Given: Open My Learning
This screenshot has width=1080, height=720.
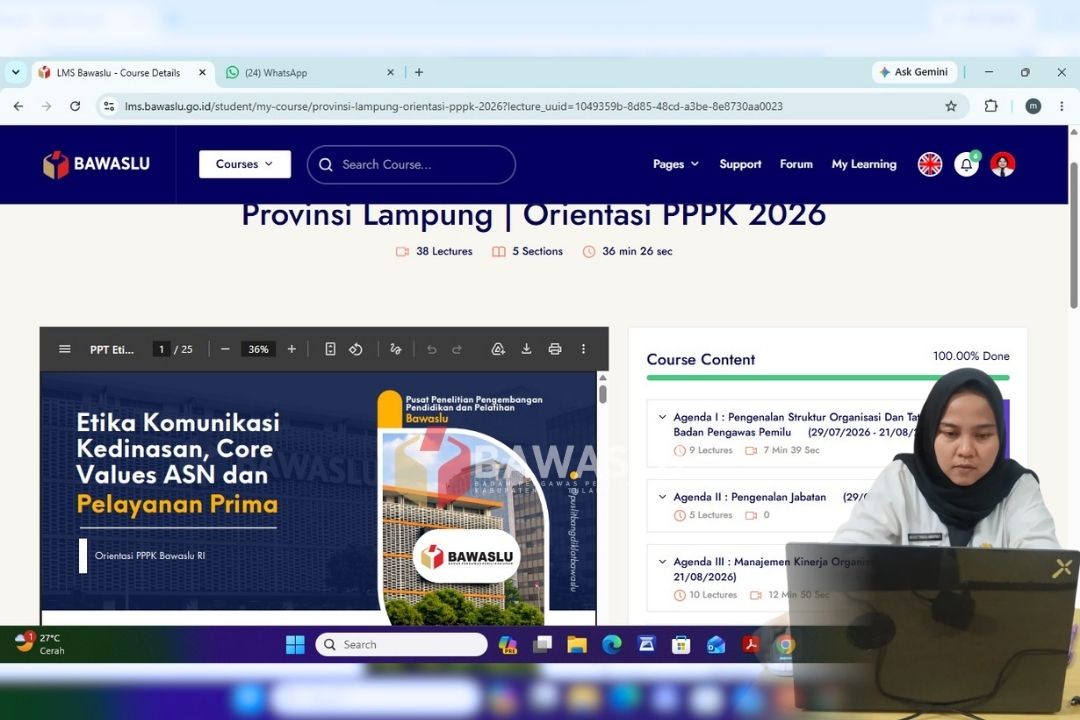Looking at the screenshot, I should click(x=864, y=164).
